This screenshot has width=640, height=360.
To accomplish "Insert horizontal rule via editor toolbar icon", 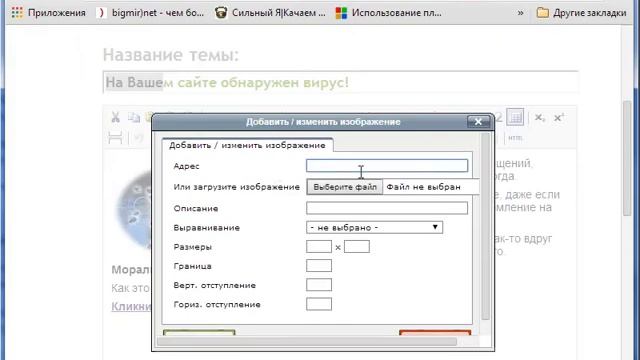I will pyautogui.click(x=116, y=138).
